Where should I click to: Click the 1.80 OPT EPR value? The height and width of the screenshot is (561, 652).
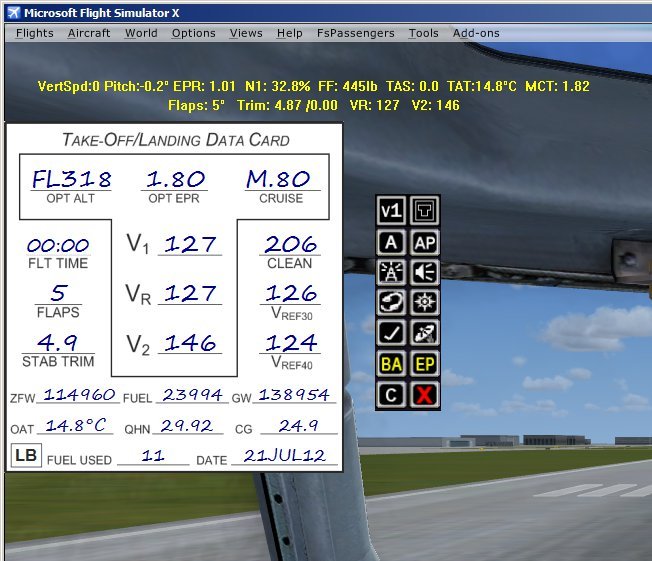click(175, 179)
